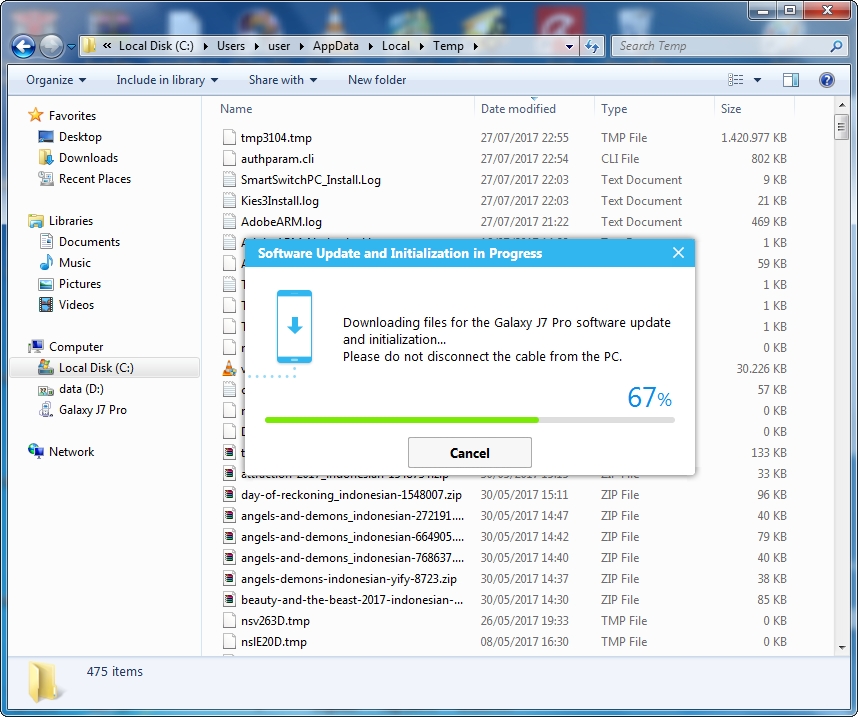
Task: Open recent locations dropdown beside Forward
Action: pyautogui.click(x=71, y=47)
